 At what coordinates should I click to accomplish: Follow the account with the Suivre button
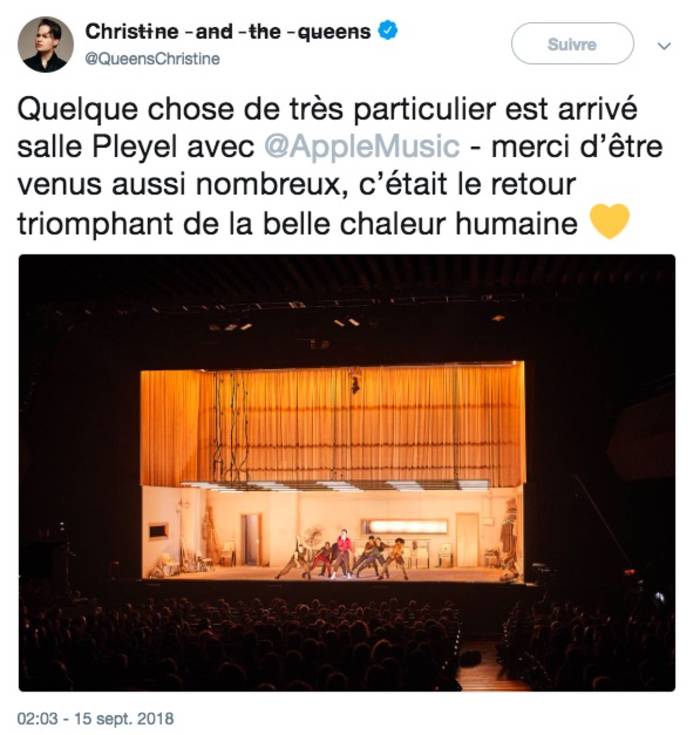click(572, 44)
